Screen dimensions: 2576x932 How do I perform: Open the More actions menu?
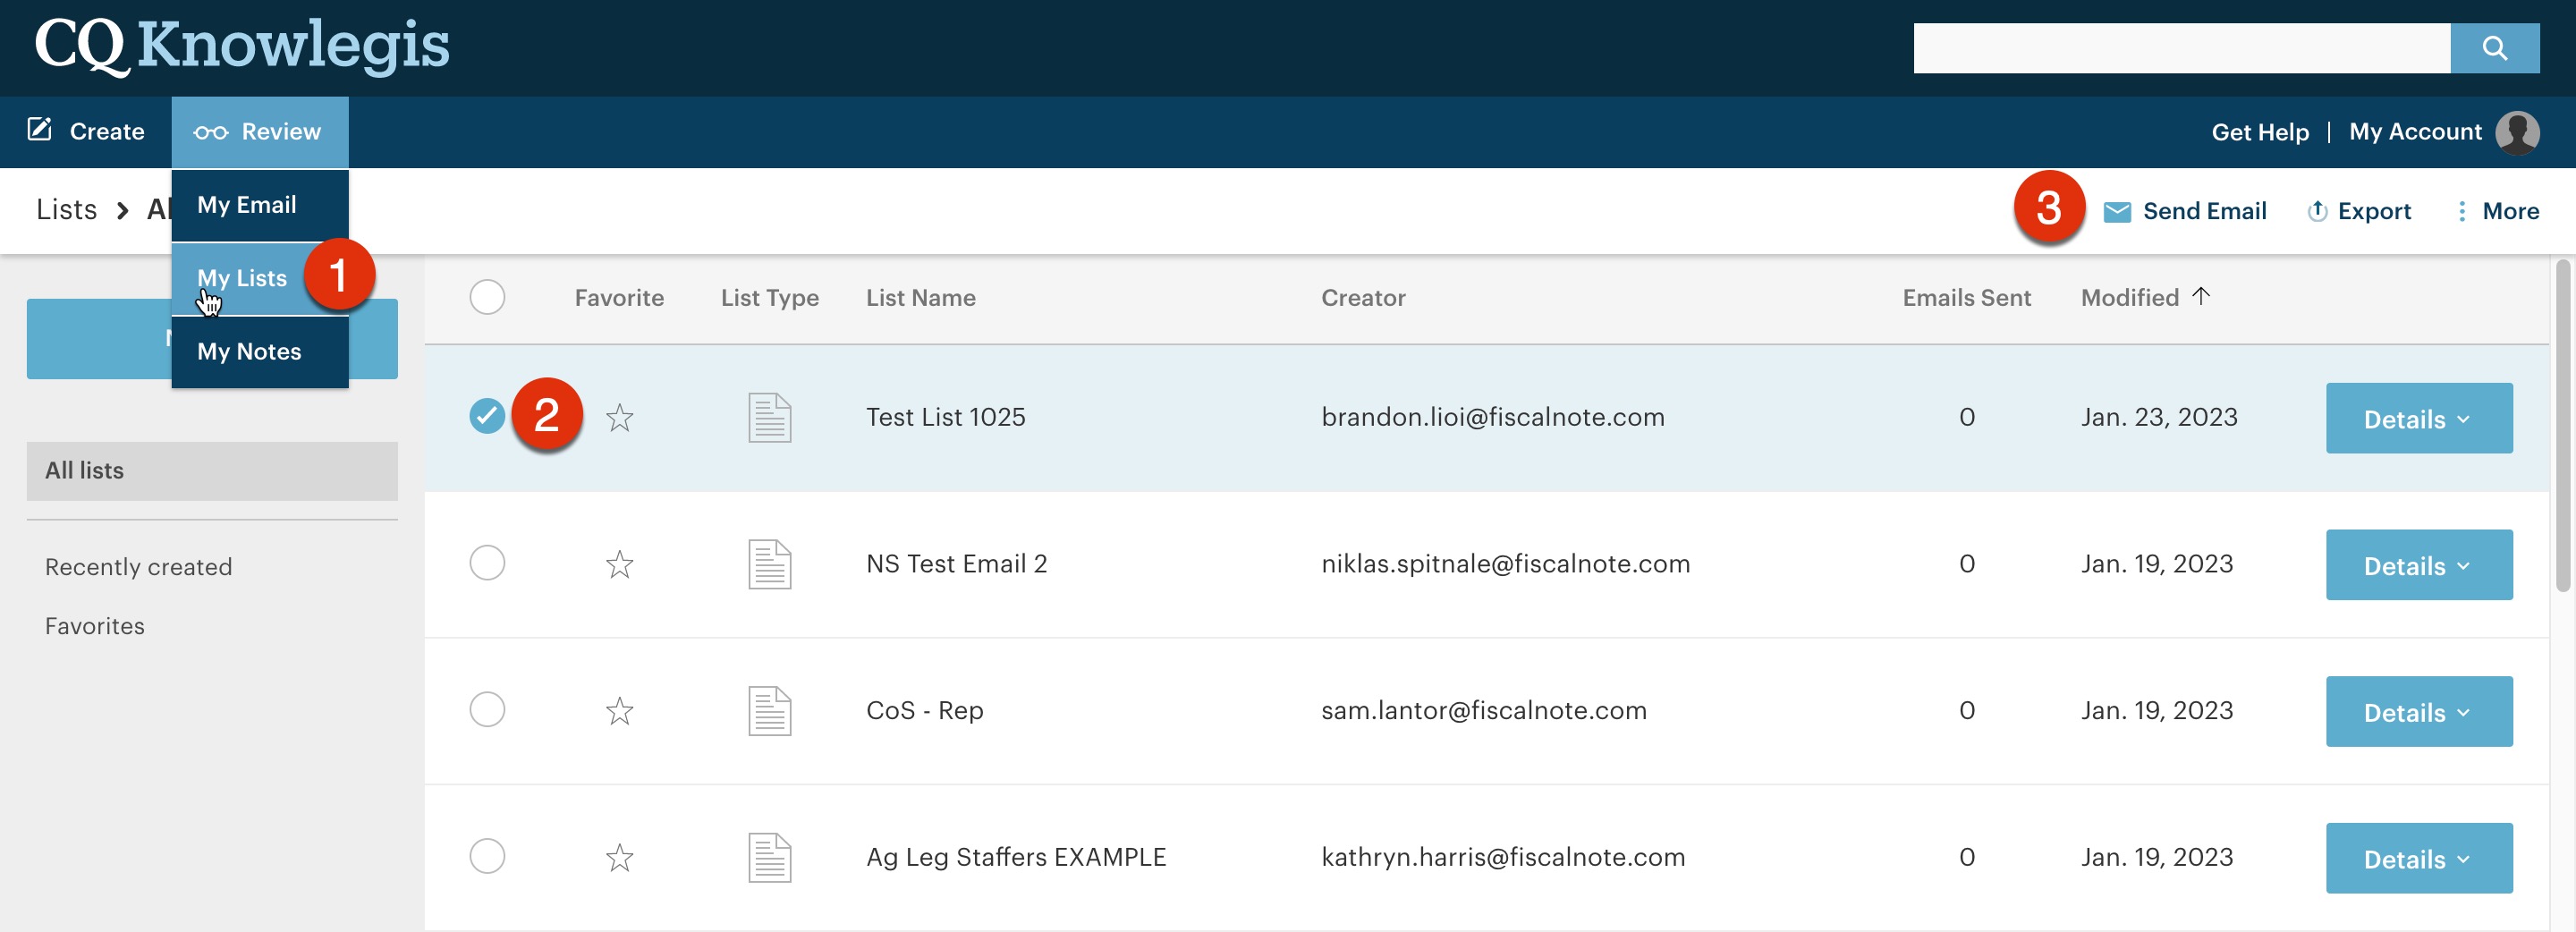(2497, 212)
